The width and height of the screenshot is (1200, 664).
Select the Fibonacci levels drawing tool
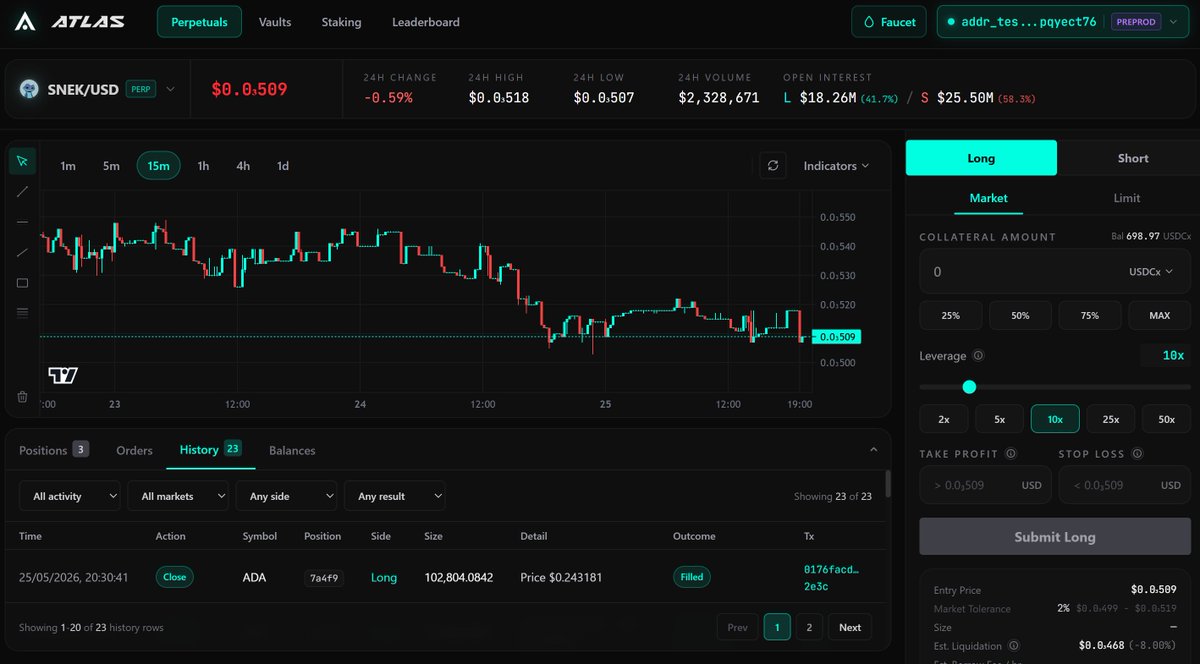[x=22, y=312]
